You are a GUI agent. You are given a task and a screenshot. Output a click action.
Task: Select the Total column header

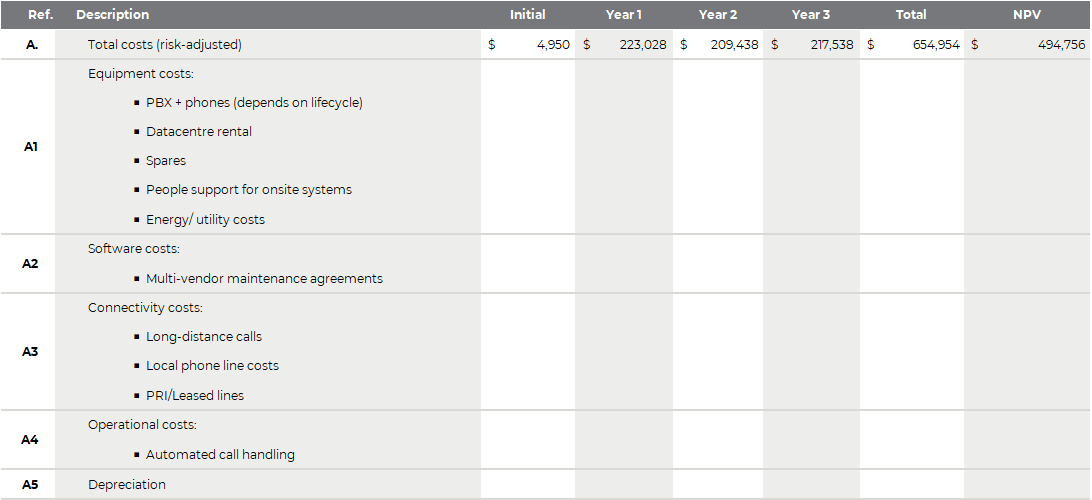tap(911, 15)
